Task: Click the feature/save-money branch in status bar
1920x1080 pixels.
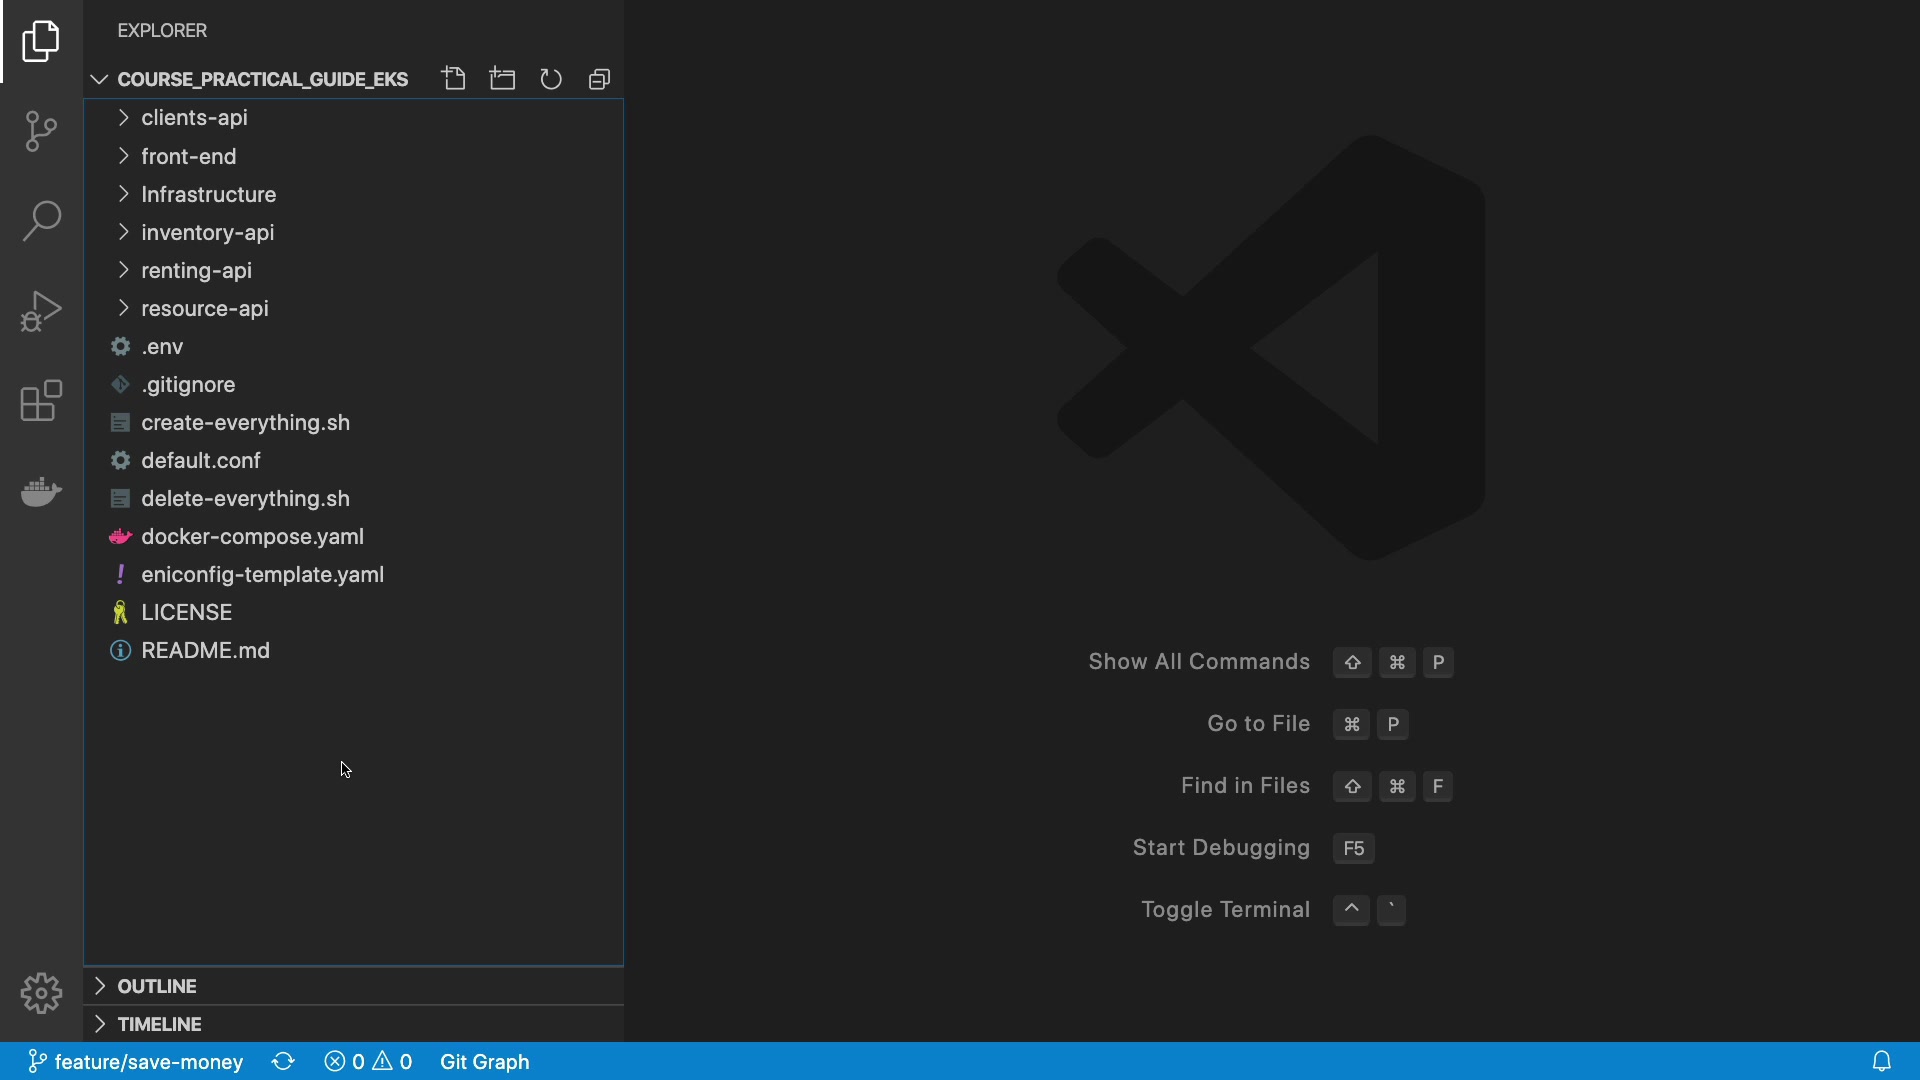Action: (136, 1061)
